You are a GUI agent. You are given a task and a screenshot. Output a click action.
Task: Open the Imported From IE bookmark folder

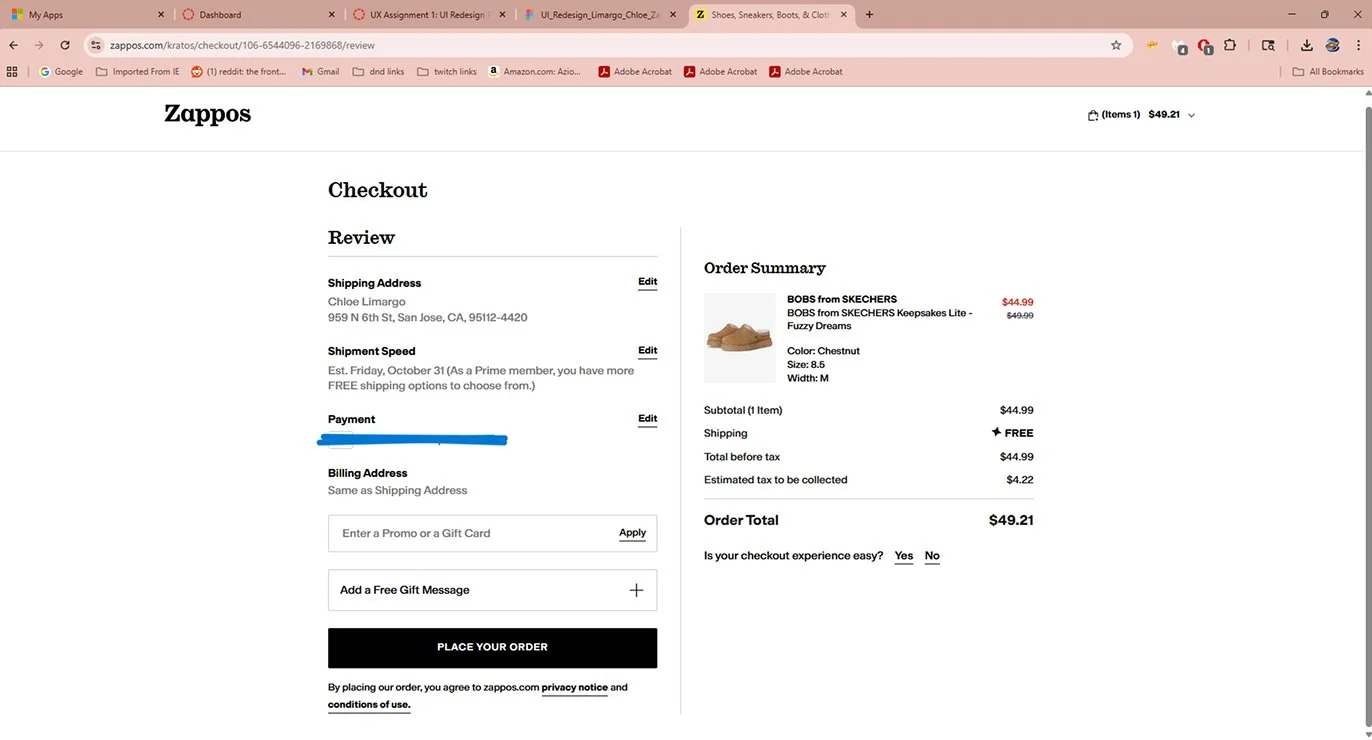tap(138, 71)
